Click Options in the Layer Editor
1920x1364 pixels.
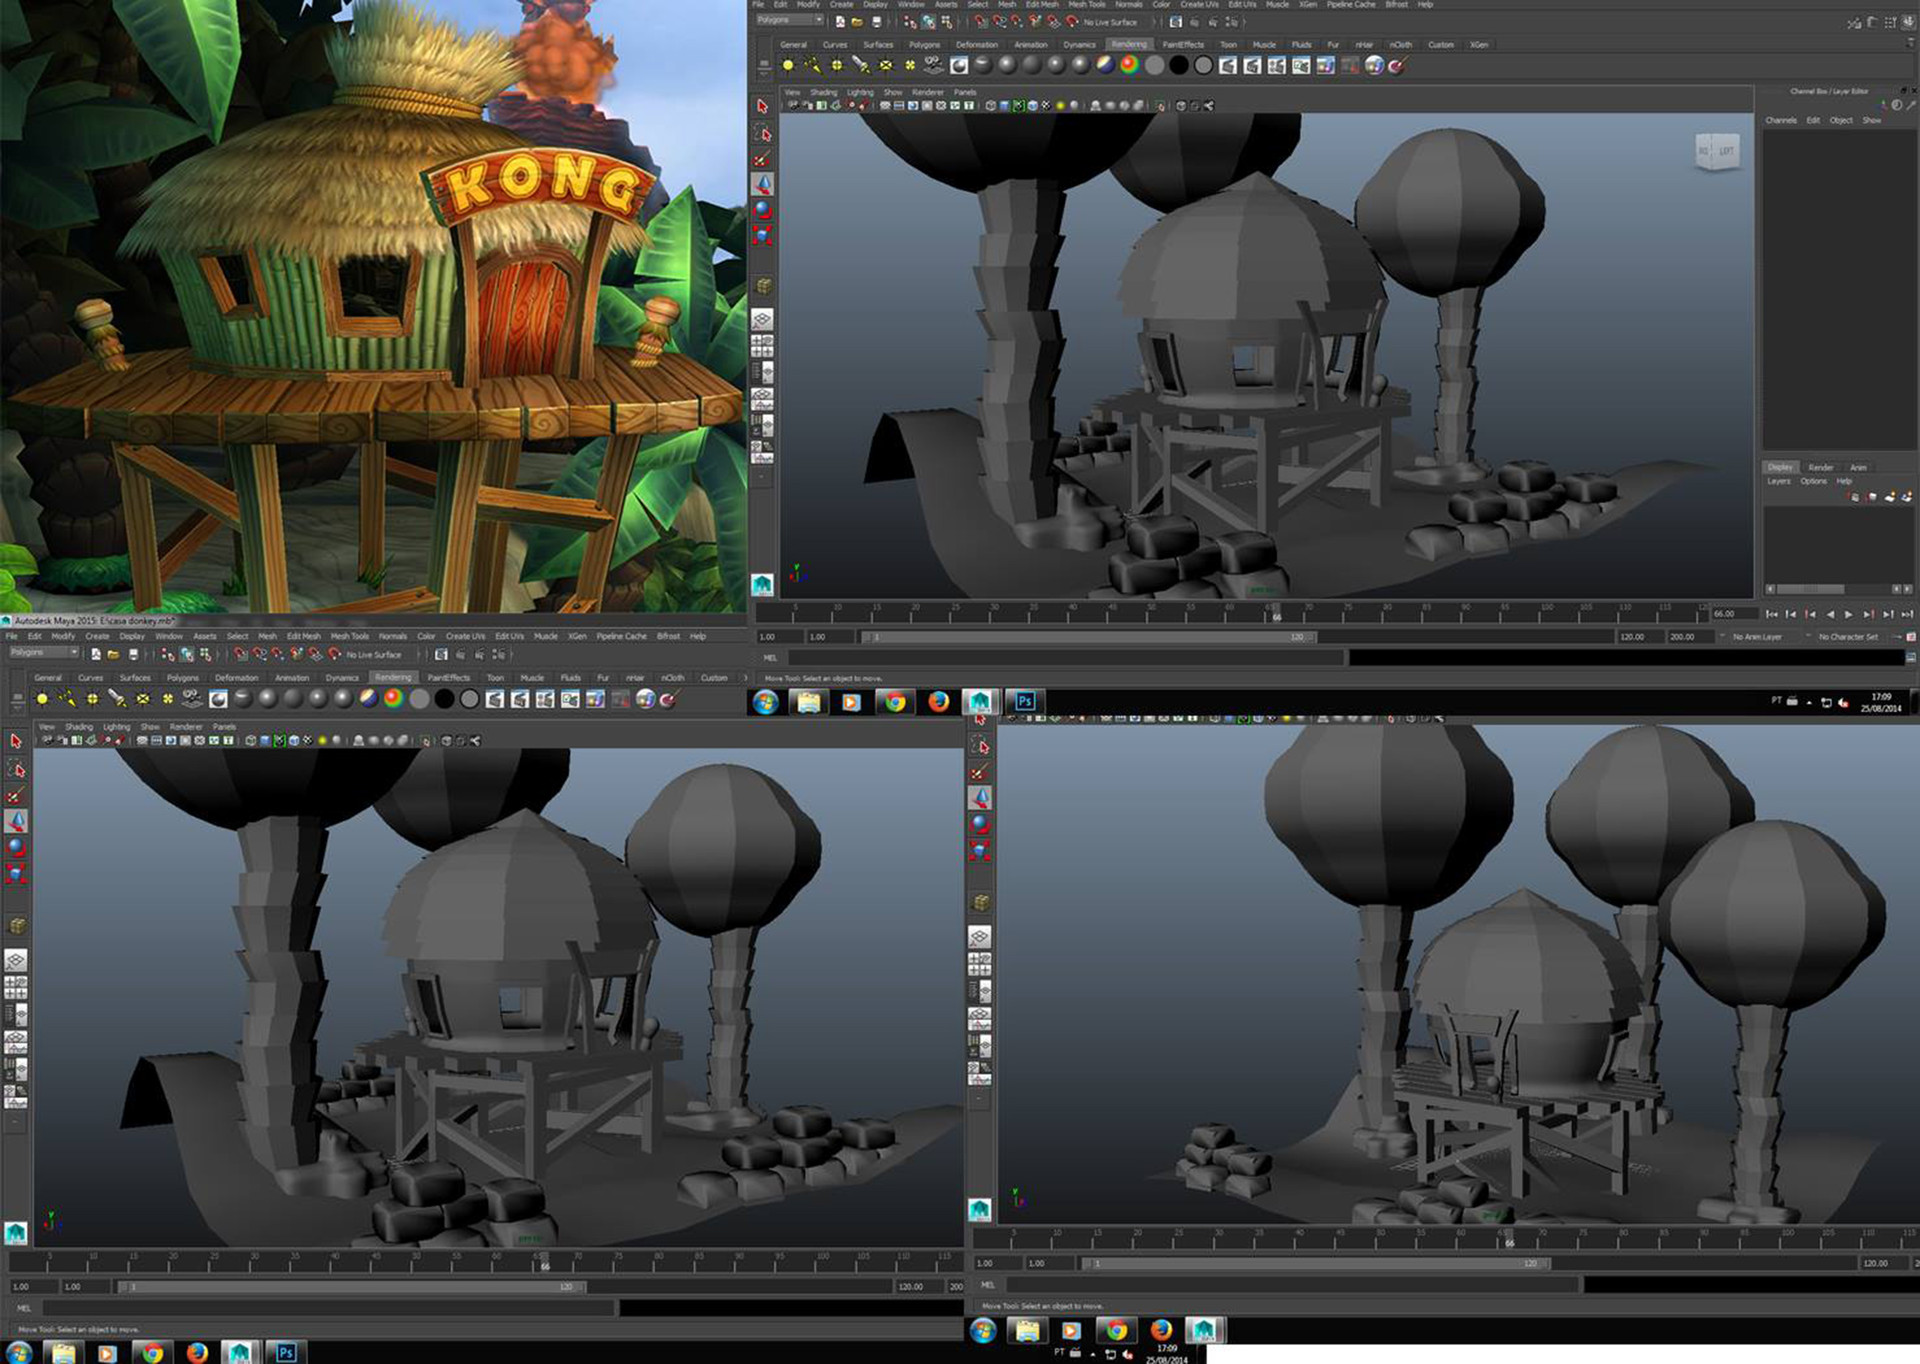[x=1813, y=481]
